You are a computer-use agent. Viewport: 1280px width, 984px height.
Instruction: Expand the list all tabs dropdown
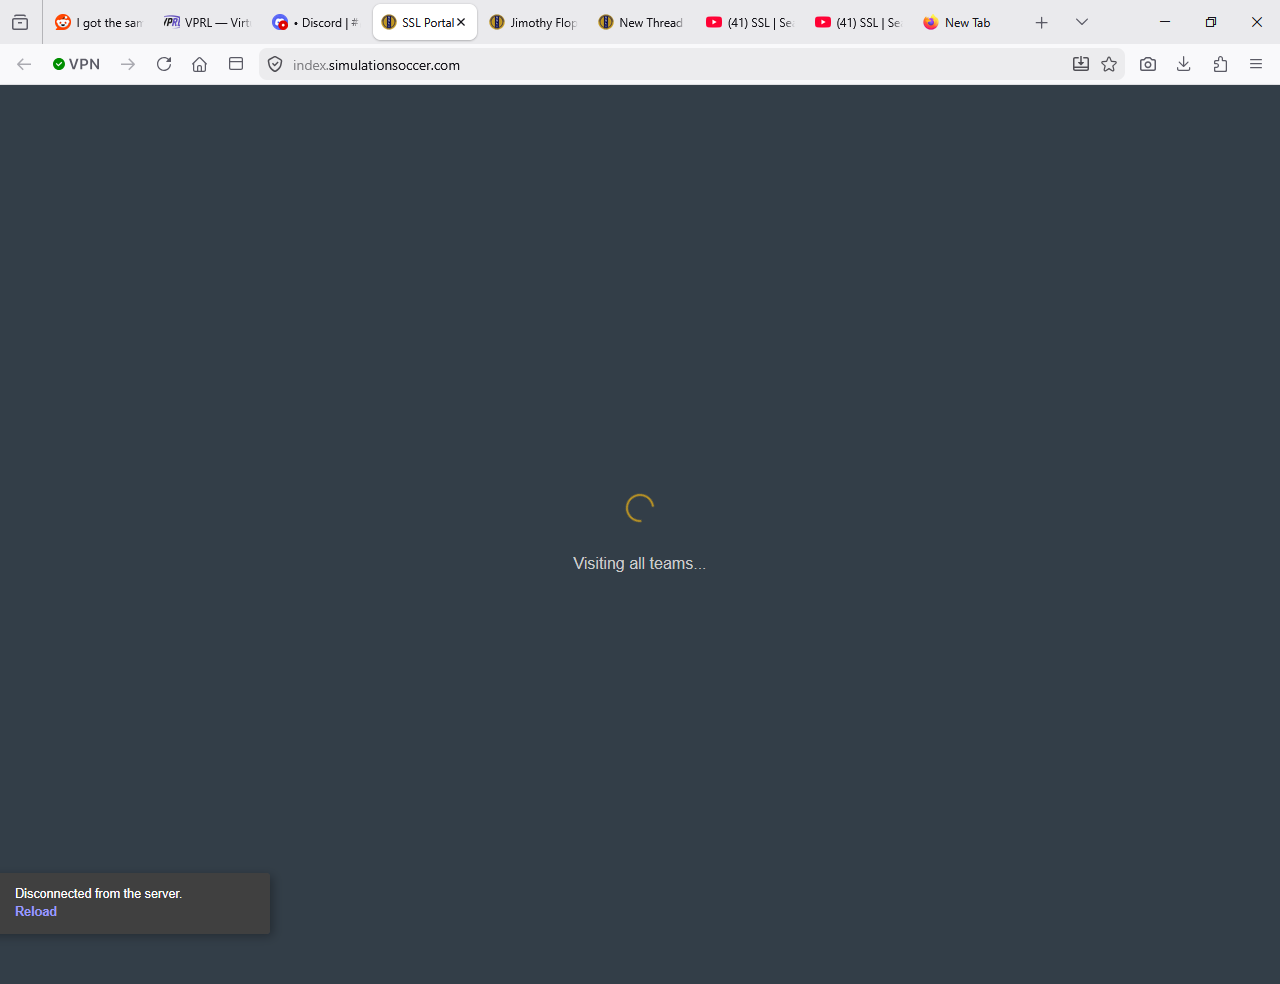(x=1082, y=22)
